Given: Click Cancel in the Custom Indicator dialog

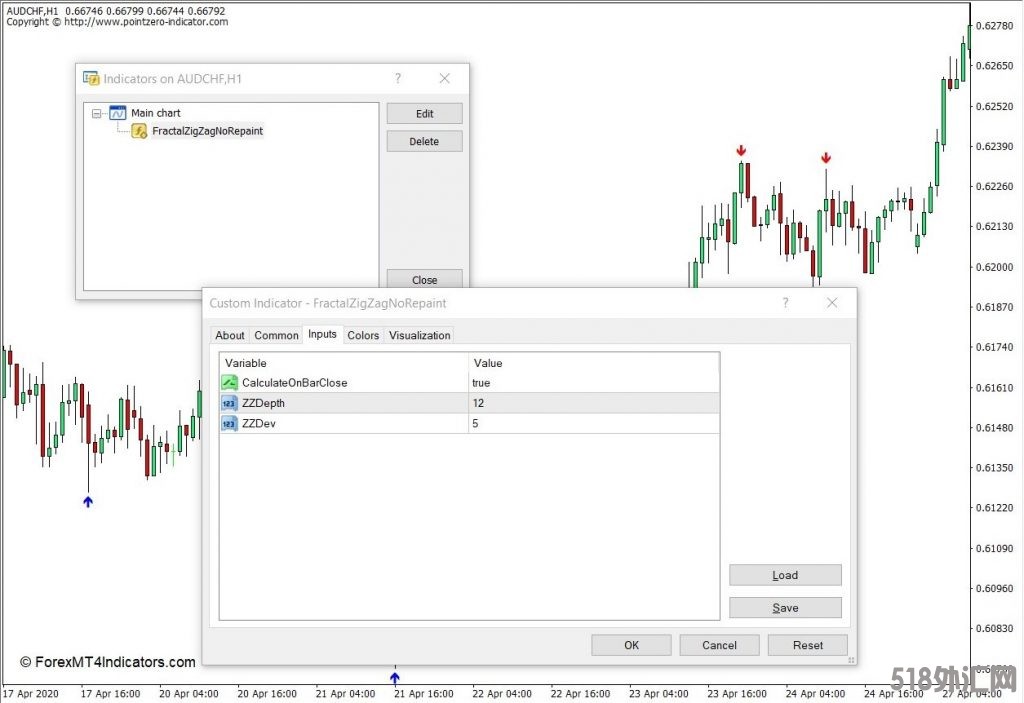Looking at the screenshot, I should [720, 645].
